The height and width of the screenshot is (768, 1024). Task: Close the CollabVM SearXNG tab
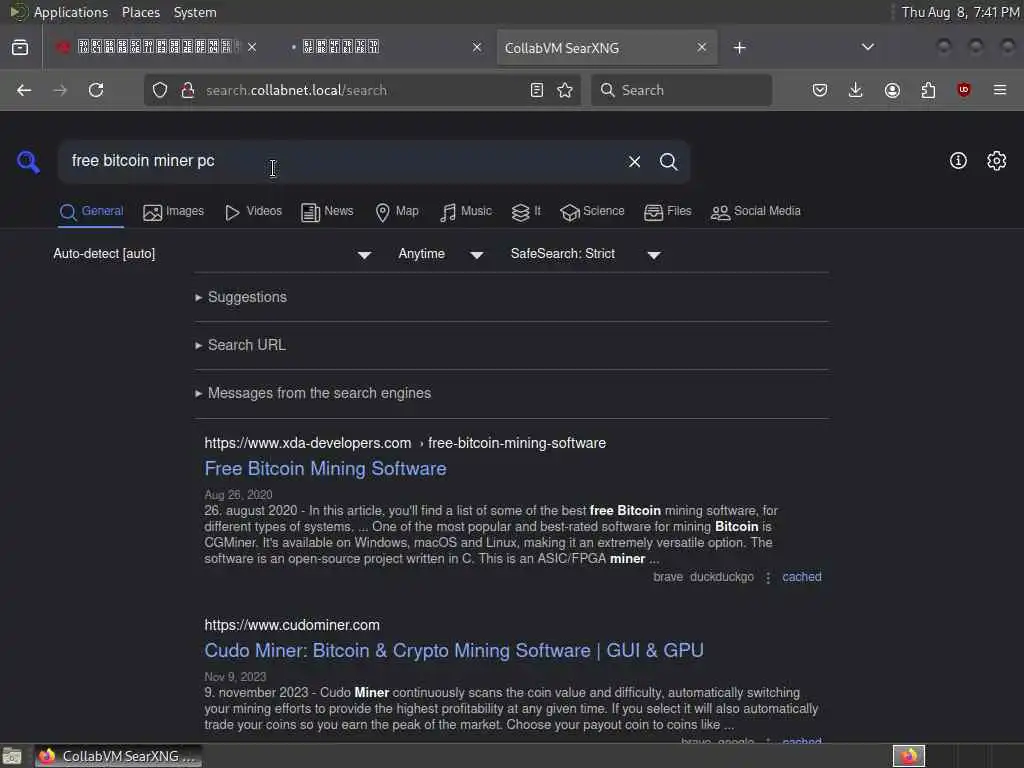[x=701, y=47]
